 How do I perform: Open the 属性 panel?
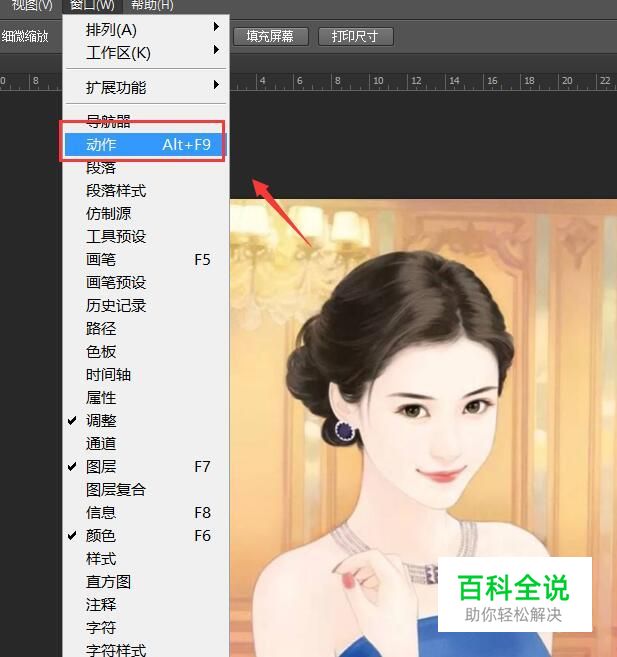click(146, 398)
